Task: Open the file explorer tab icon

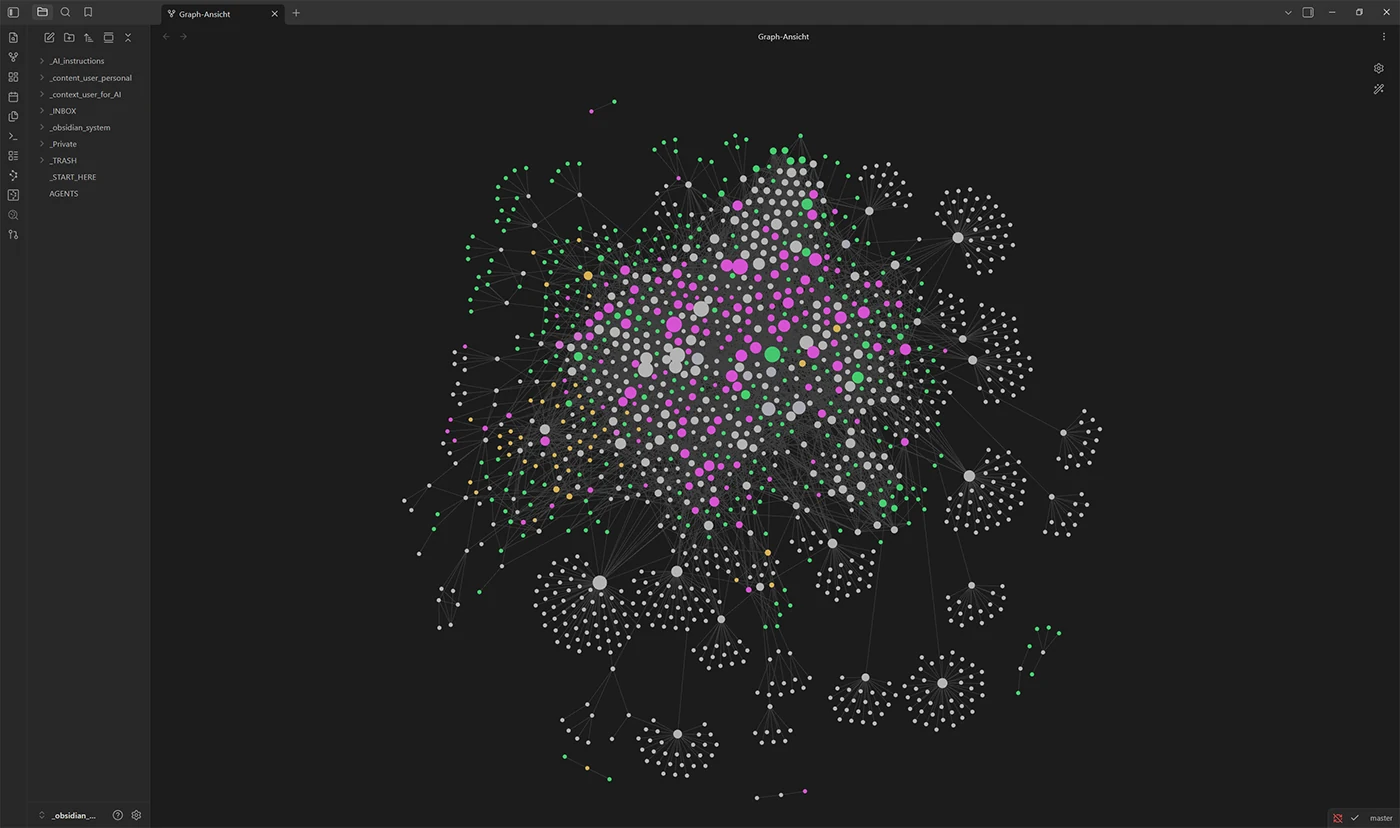Action: [42, 12]
